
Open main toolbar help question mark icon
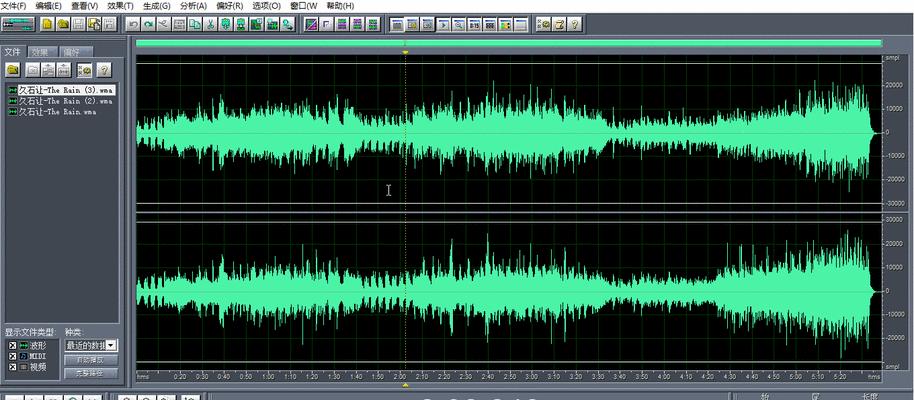tap(575, 24)
